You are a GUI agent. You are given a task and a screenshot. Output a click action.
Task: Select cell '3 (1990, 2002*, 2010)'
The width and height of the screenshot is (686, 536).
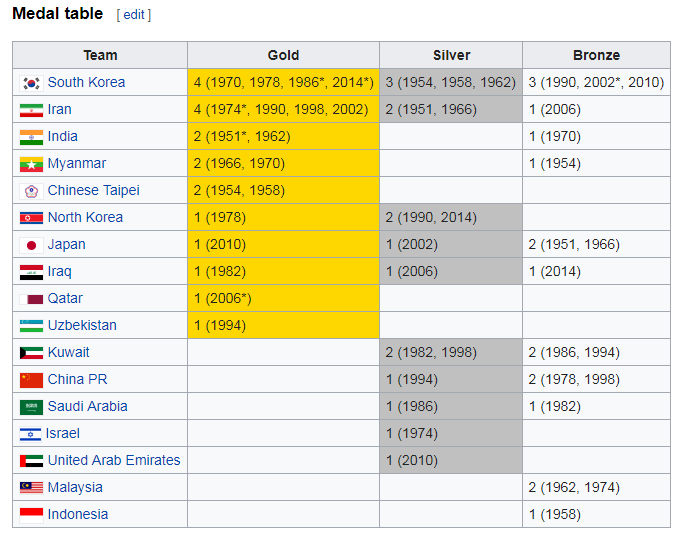pos(596,82)
